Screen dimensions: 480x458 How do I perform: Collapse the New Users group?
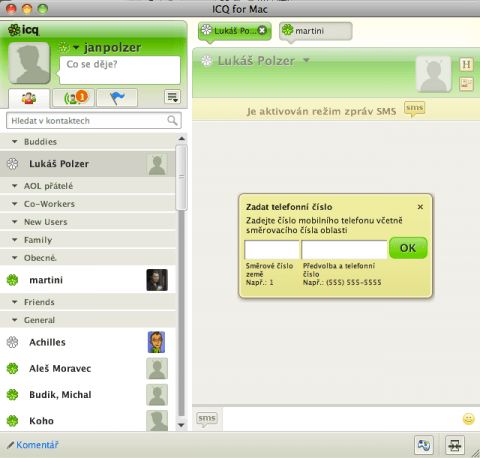pos(14,222)
